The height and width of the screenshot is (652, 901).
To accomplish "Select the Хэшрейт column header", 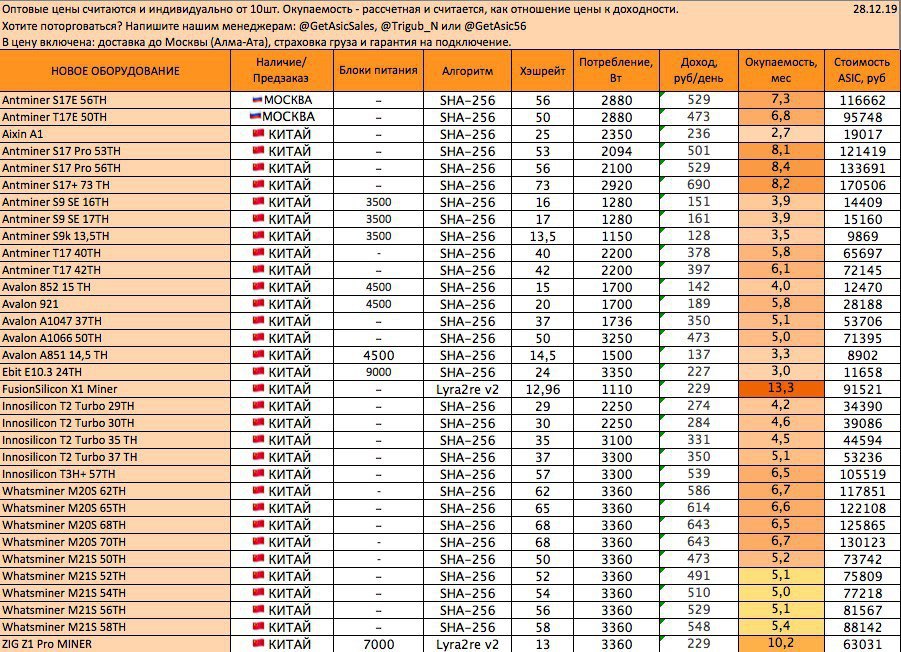I will click(542, 71).
